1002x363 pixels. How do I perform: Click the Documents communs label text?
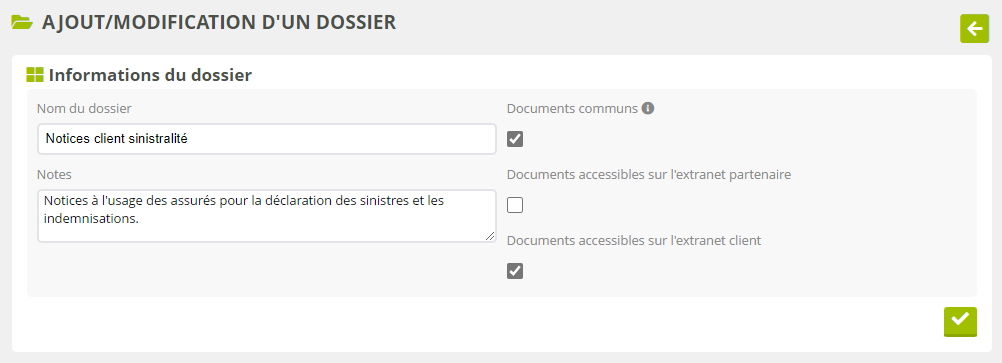573,109
